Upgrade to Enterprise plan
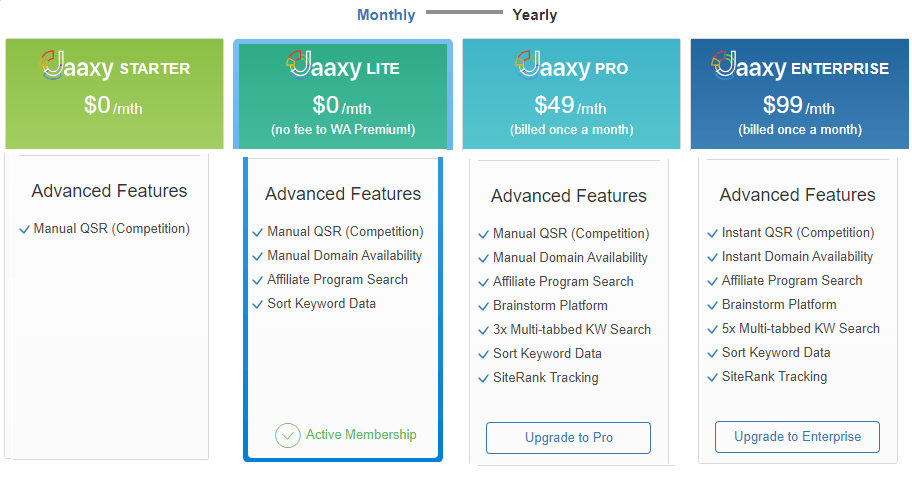The image size is (912, 496). 797,437
